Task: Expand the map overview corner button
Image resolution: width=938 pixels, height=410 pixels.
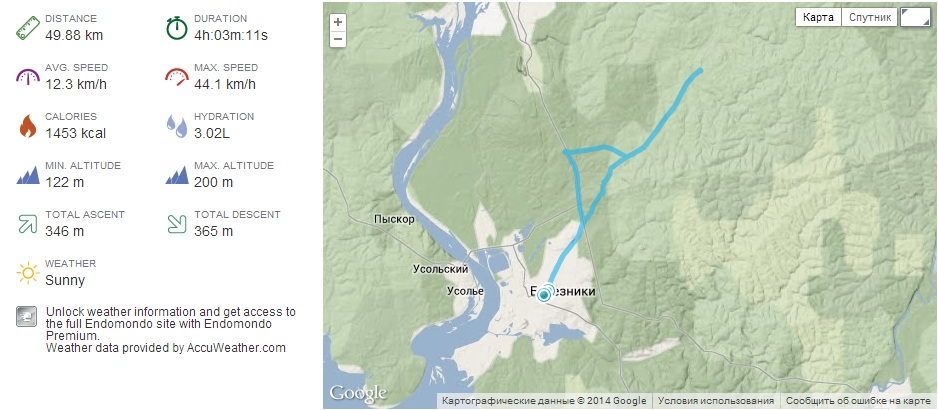Action: [x=914, y=17]
